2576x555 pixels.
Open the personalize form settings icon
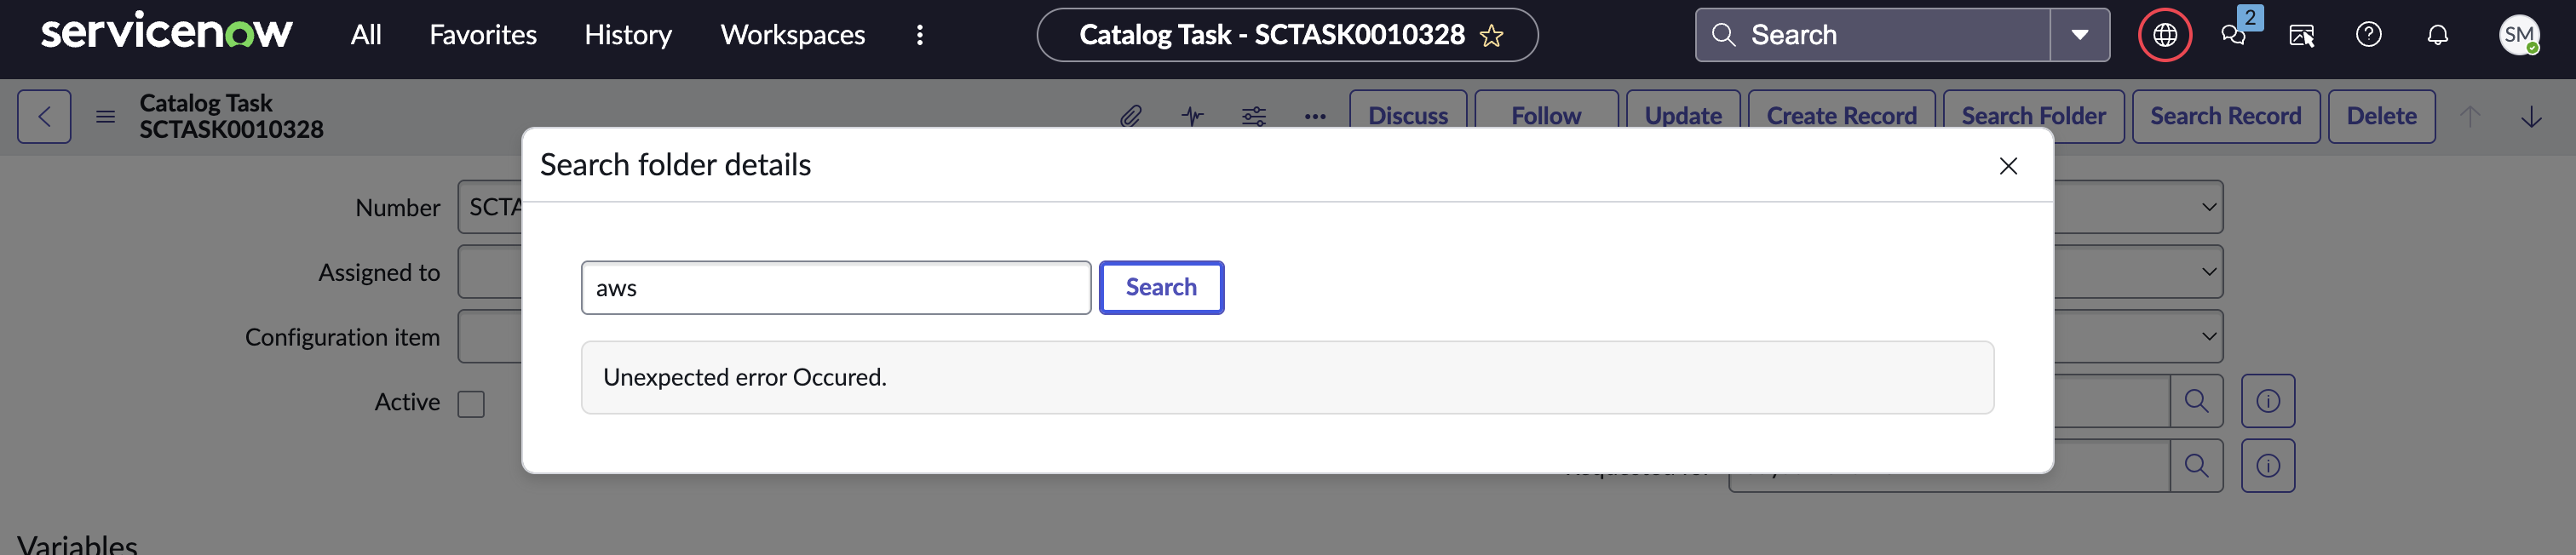click(1253, 117)
